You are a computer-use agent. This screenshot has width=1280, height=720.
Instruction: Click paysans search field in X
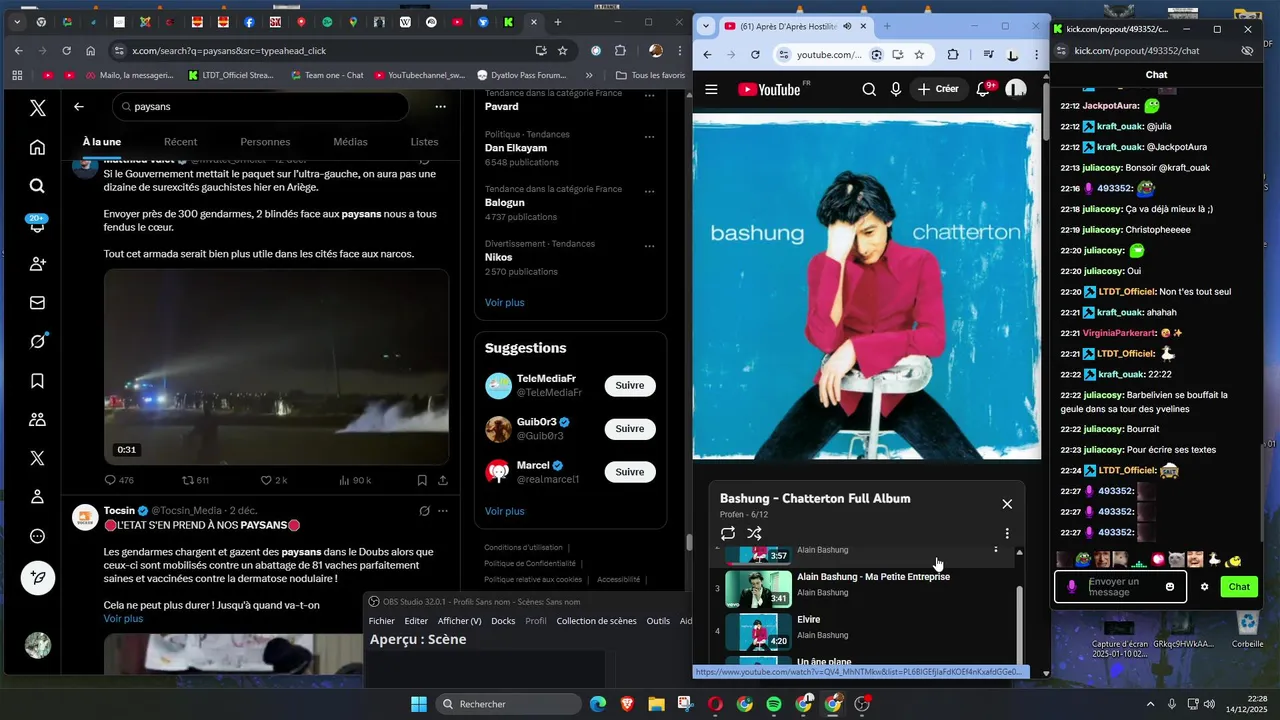coord(260,106)
